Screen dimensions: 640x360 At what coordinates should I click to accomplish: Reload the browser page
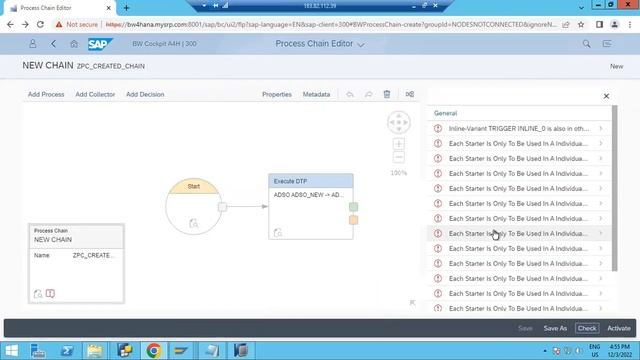click(40, 24)
